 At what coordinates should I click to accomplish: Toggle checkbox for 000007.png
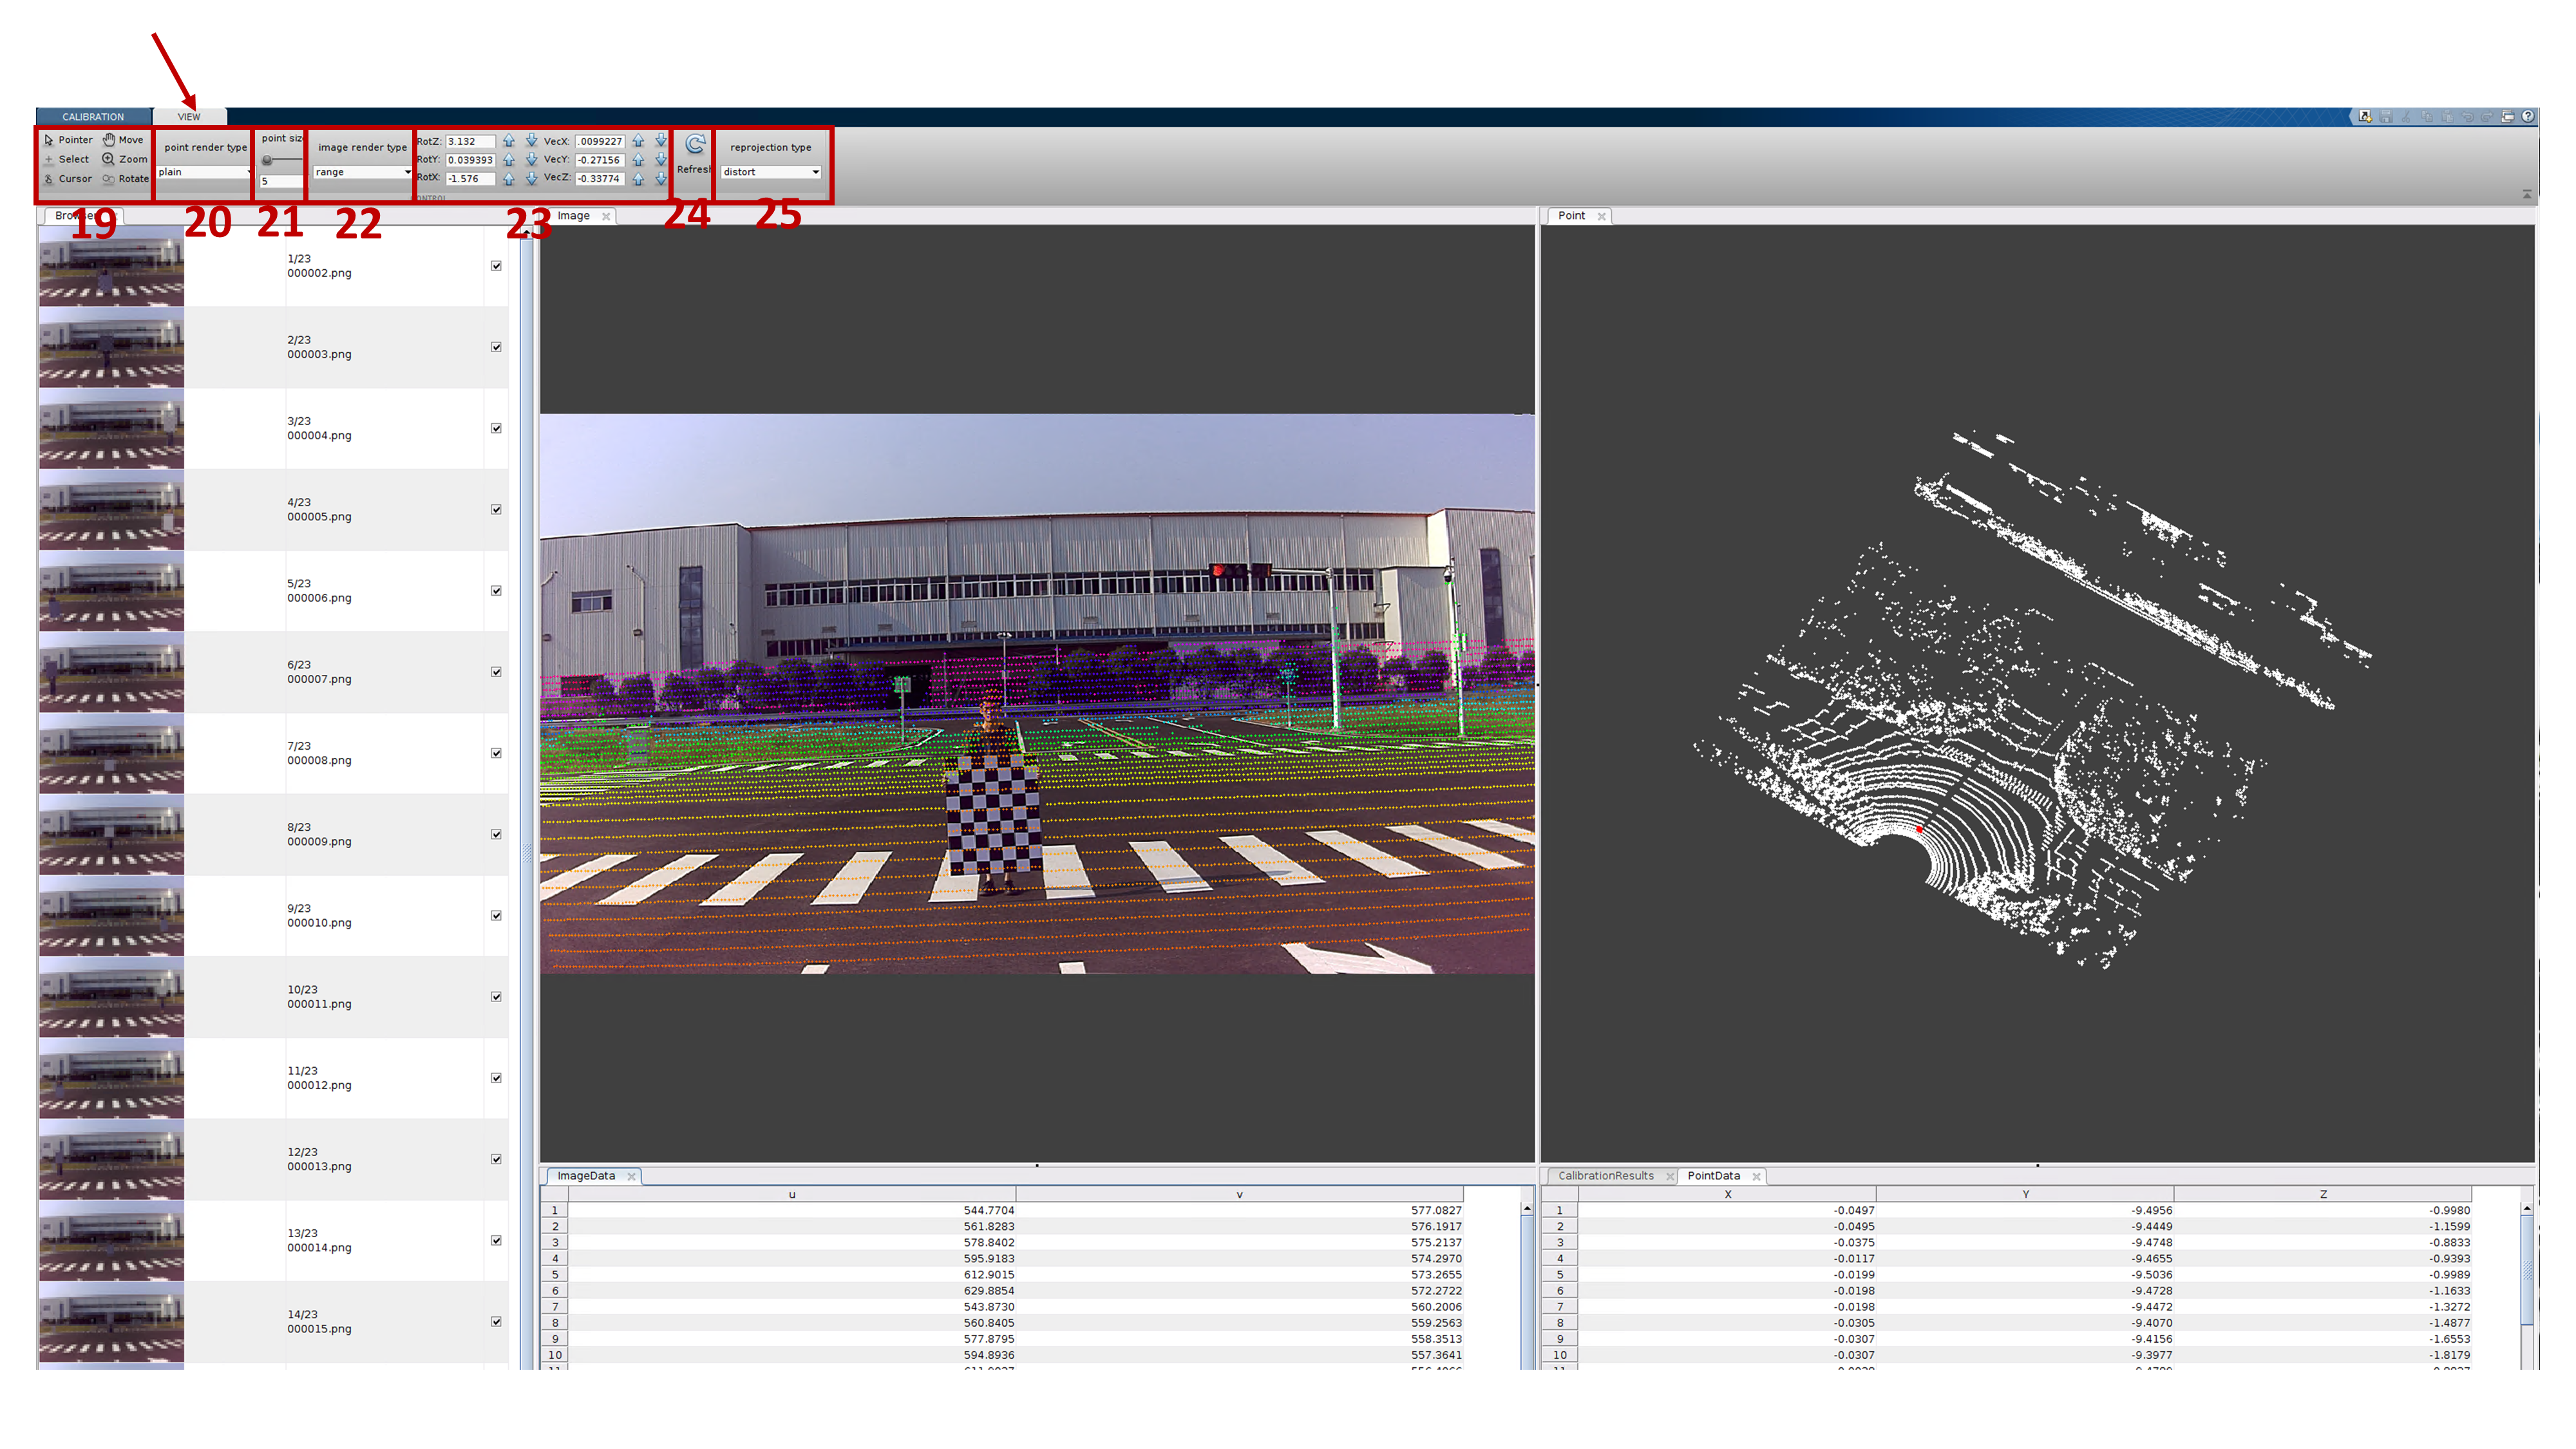(x=496, y=672)
